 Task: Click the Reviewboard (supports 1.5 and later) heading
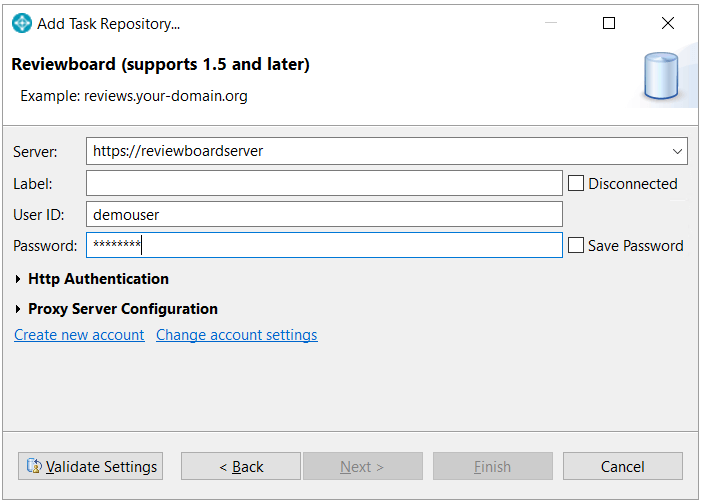(160, 64)
